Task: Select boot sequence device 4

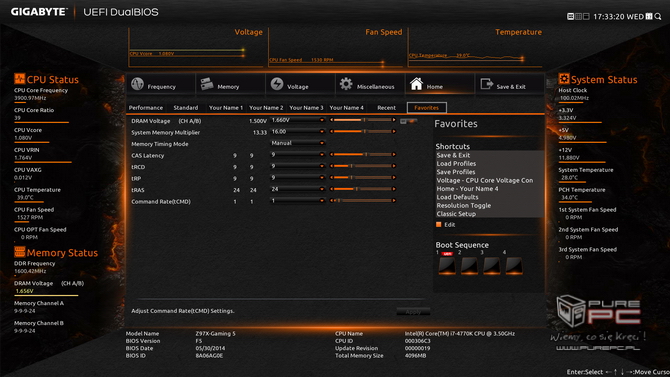Action: coord(514,265)
